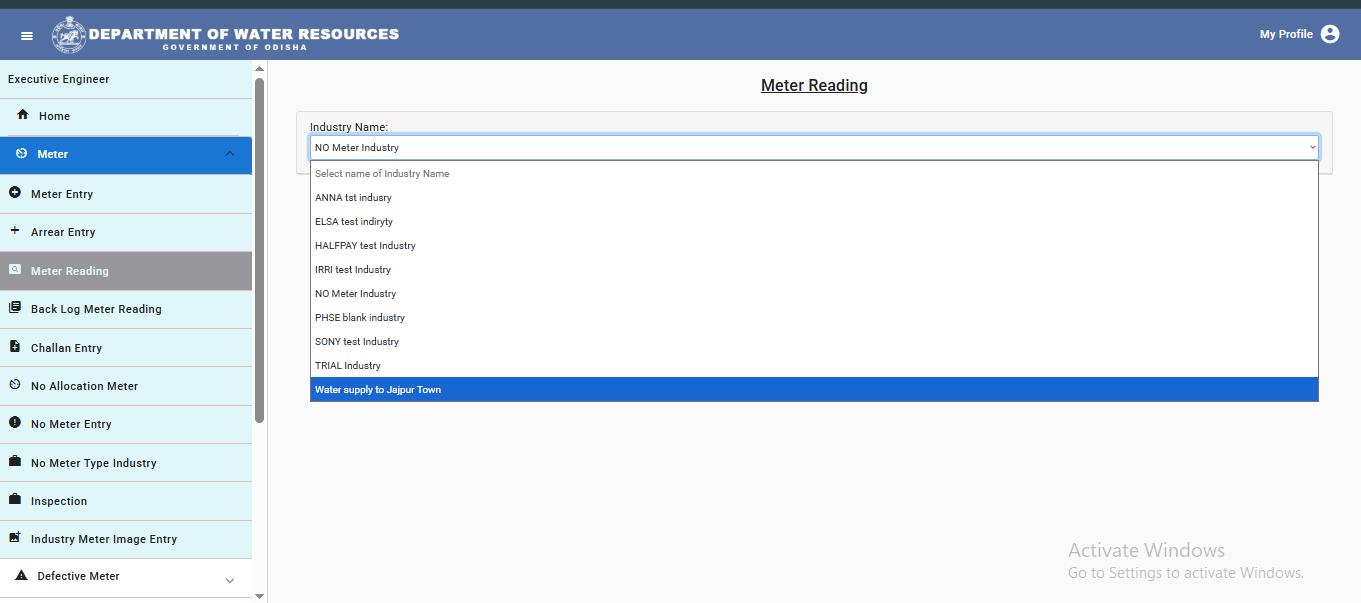Viewport: 1361px width, 603px height.
Task: Choose 'TRIAL Industry' option
Action: 814,366
